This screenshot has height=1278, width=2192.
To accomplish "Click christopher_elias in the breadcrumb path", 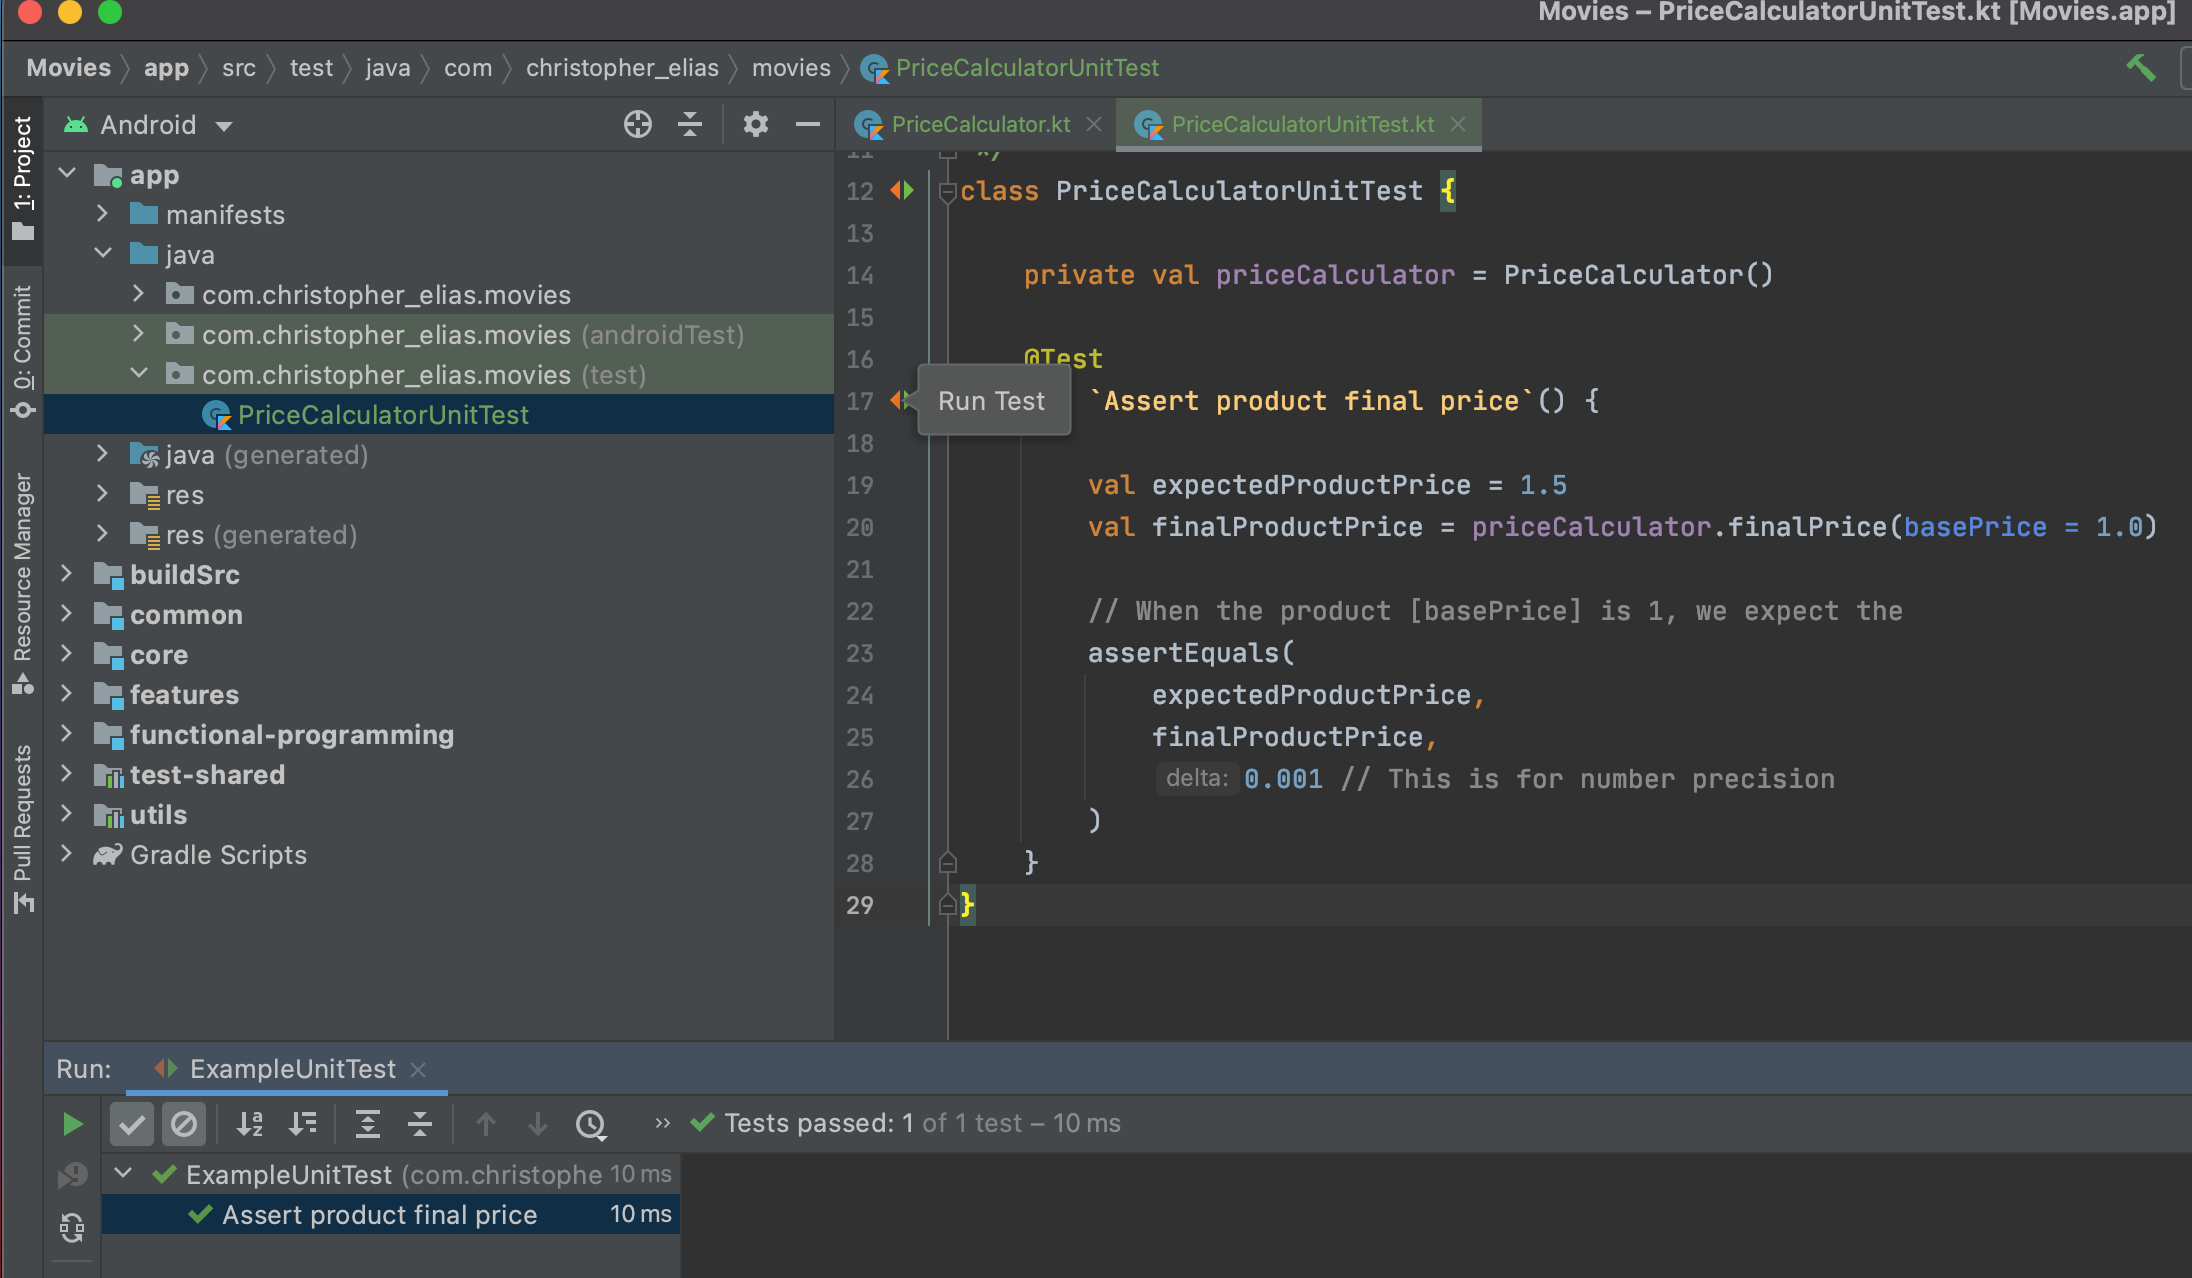I will (x=622, y=68).
